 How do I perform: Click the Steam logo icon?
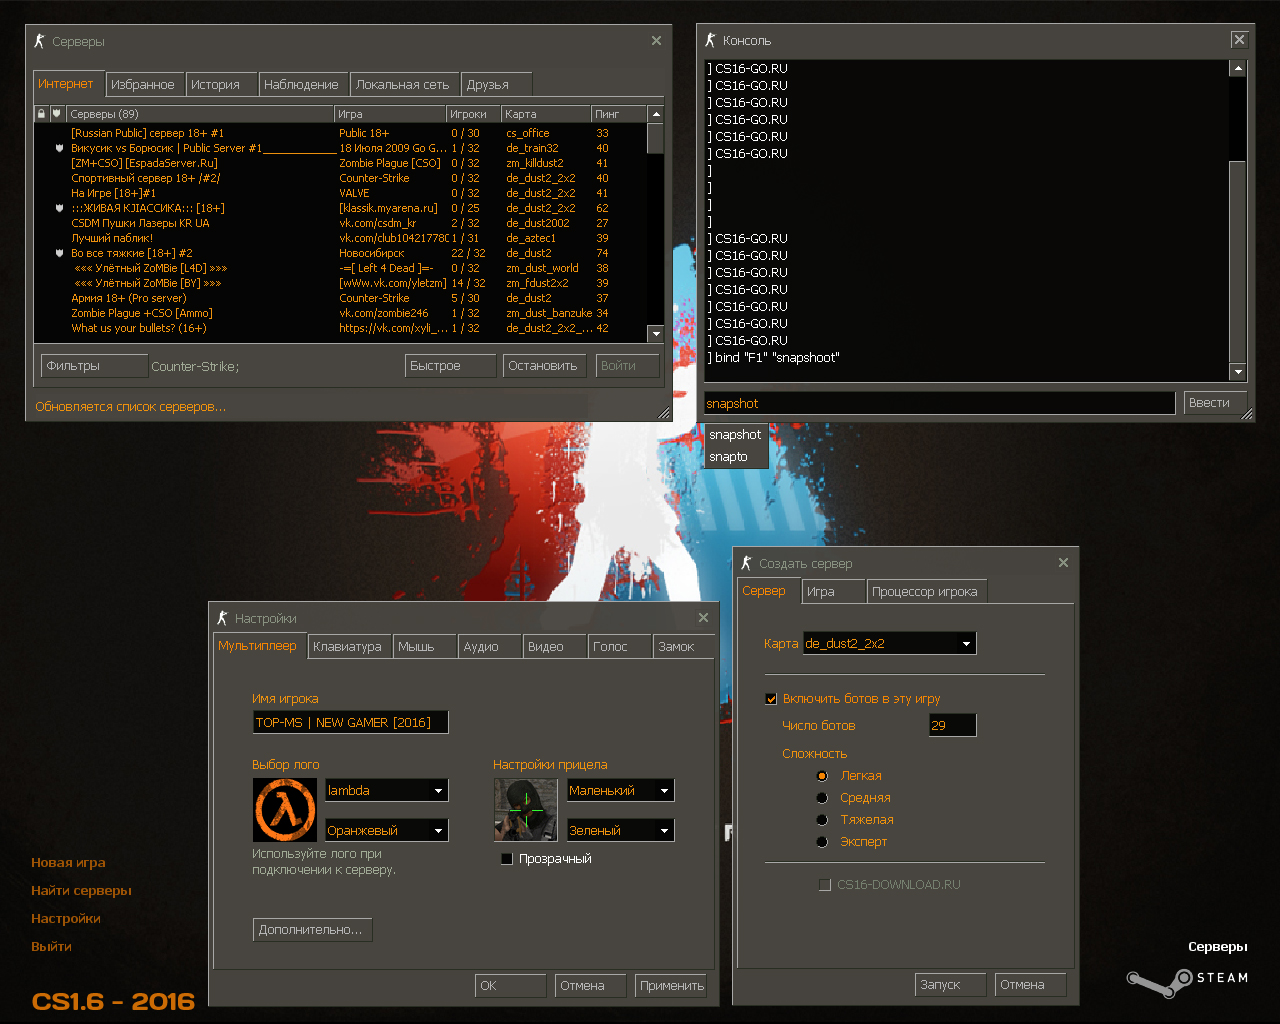click(1159, 982)
